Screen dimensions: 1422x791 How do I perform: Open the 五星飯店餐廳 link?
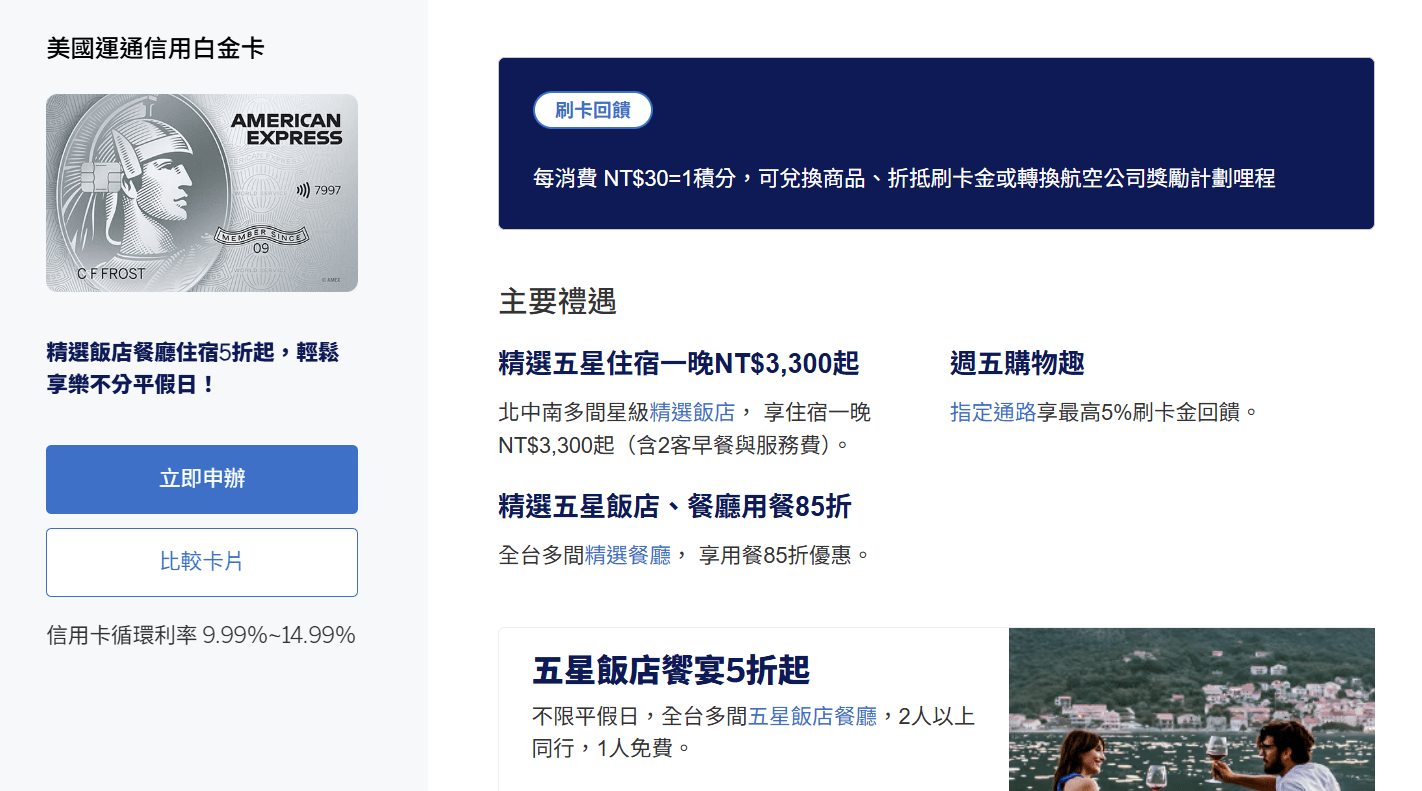[x=813, y=716]
